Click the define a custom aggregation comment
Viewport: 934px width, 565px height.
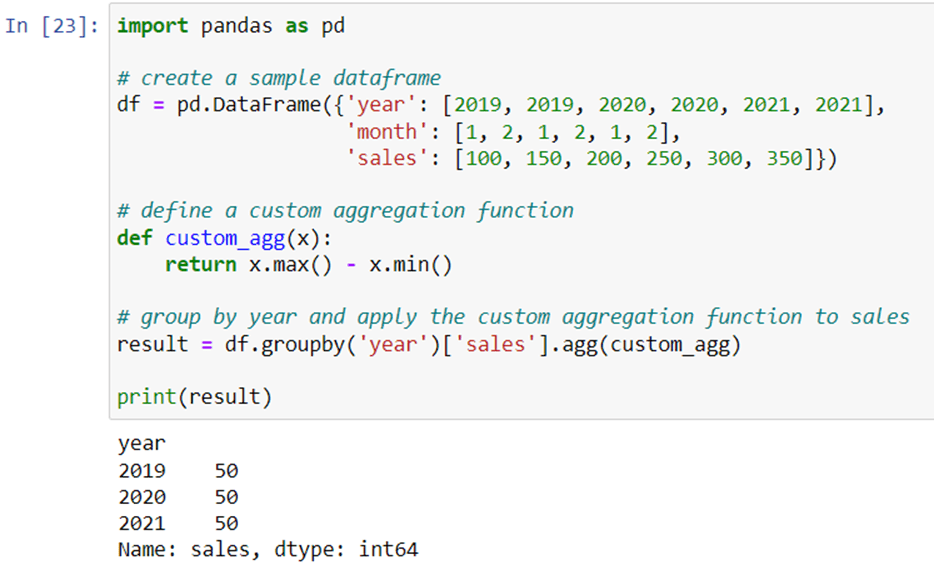345,211
